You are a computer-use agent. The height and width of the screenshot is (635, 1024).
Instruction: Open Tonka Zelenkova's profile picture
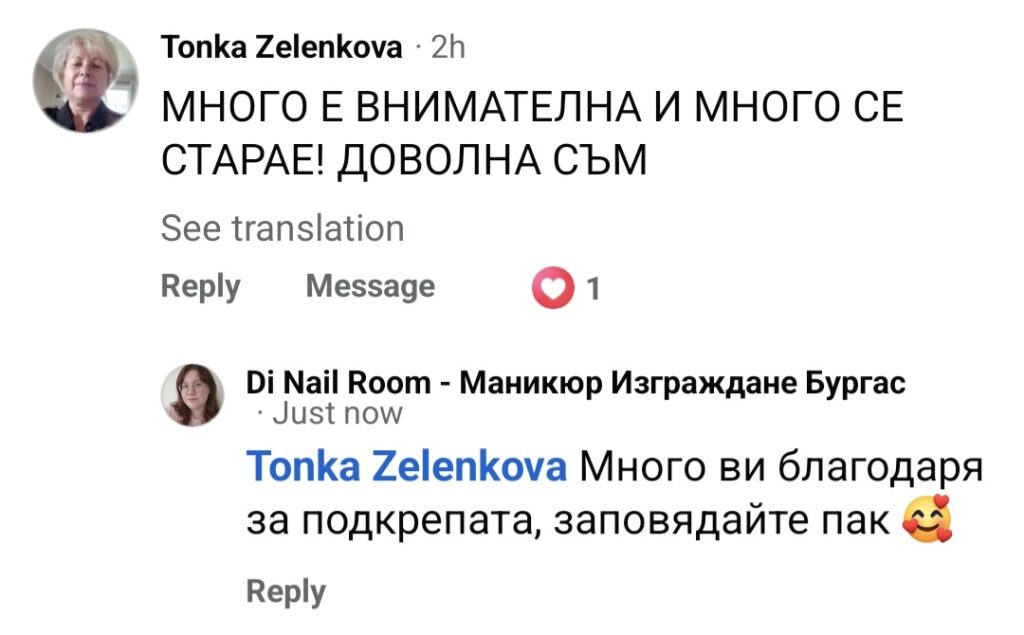86,80
